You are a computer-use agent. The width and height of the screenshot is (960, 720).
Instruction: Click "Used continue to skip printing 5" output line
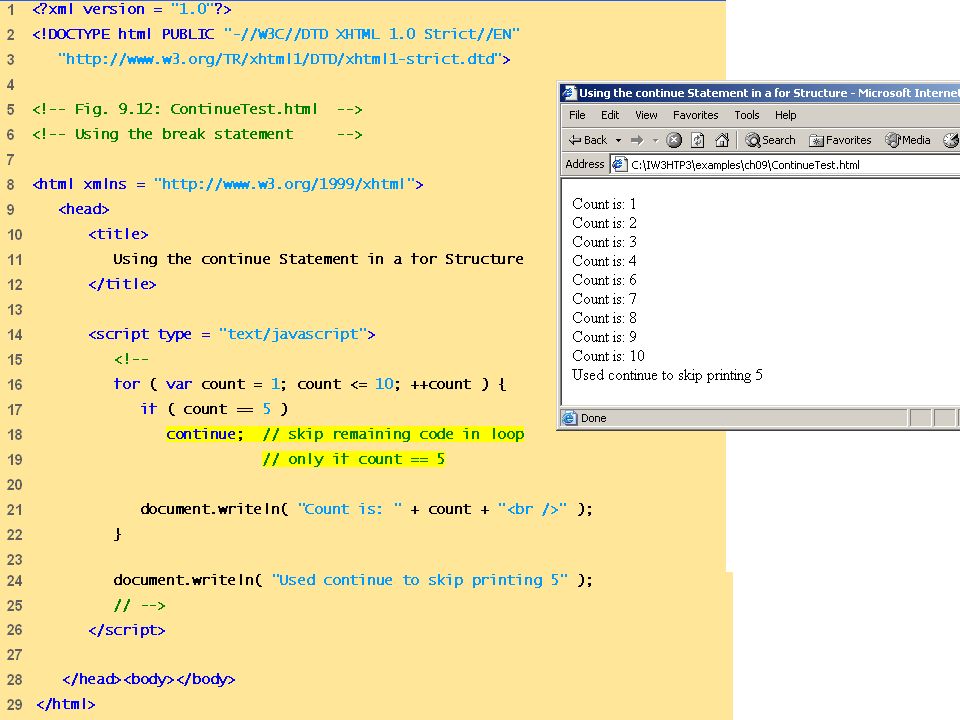(667, 375)
